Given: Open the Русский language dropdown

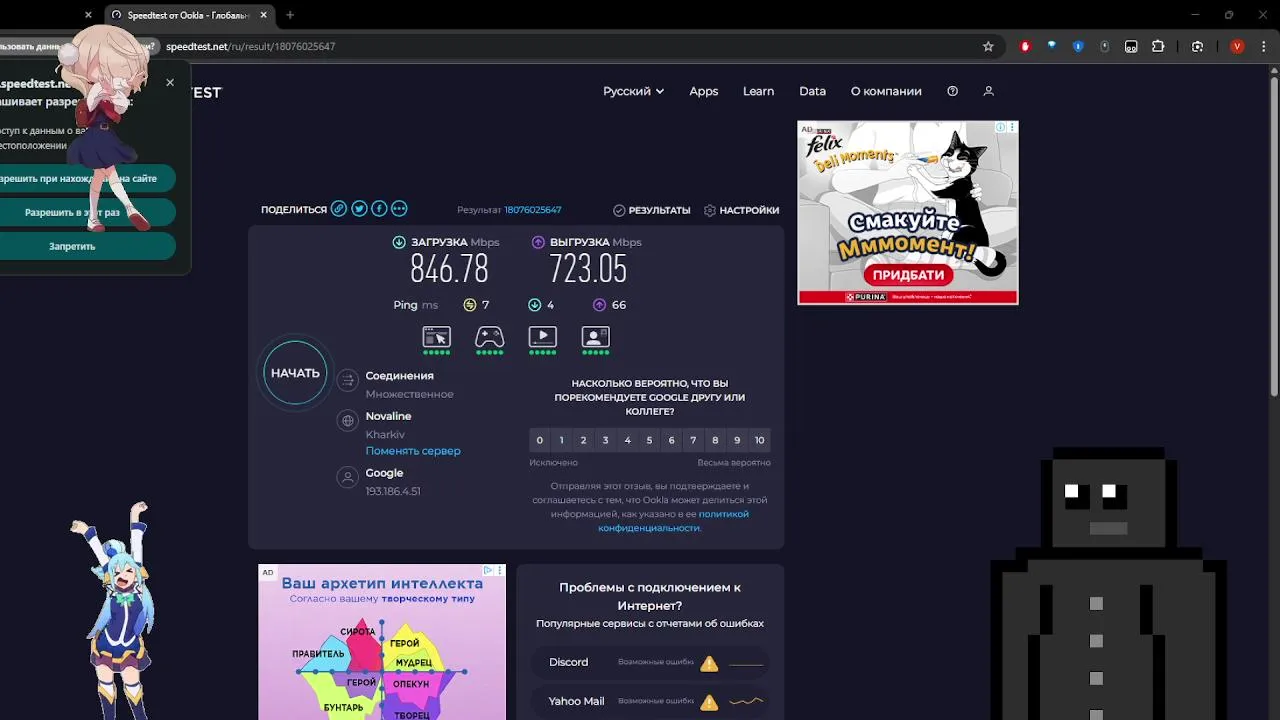Looking at the screenshot, I should coord(633,91).
